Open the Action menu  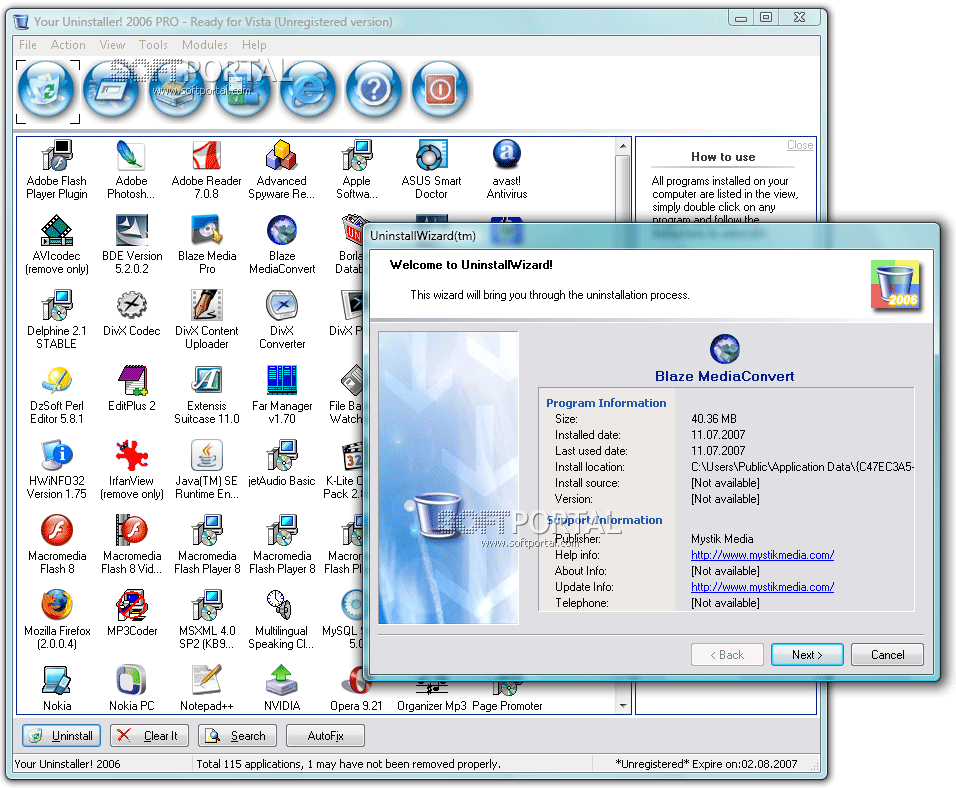coord(68,45)
